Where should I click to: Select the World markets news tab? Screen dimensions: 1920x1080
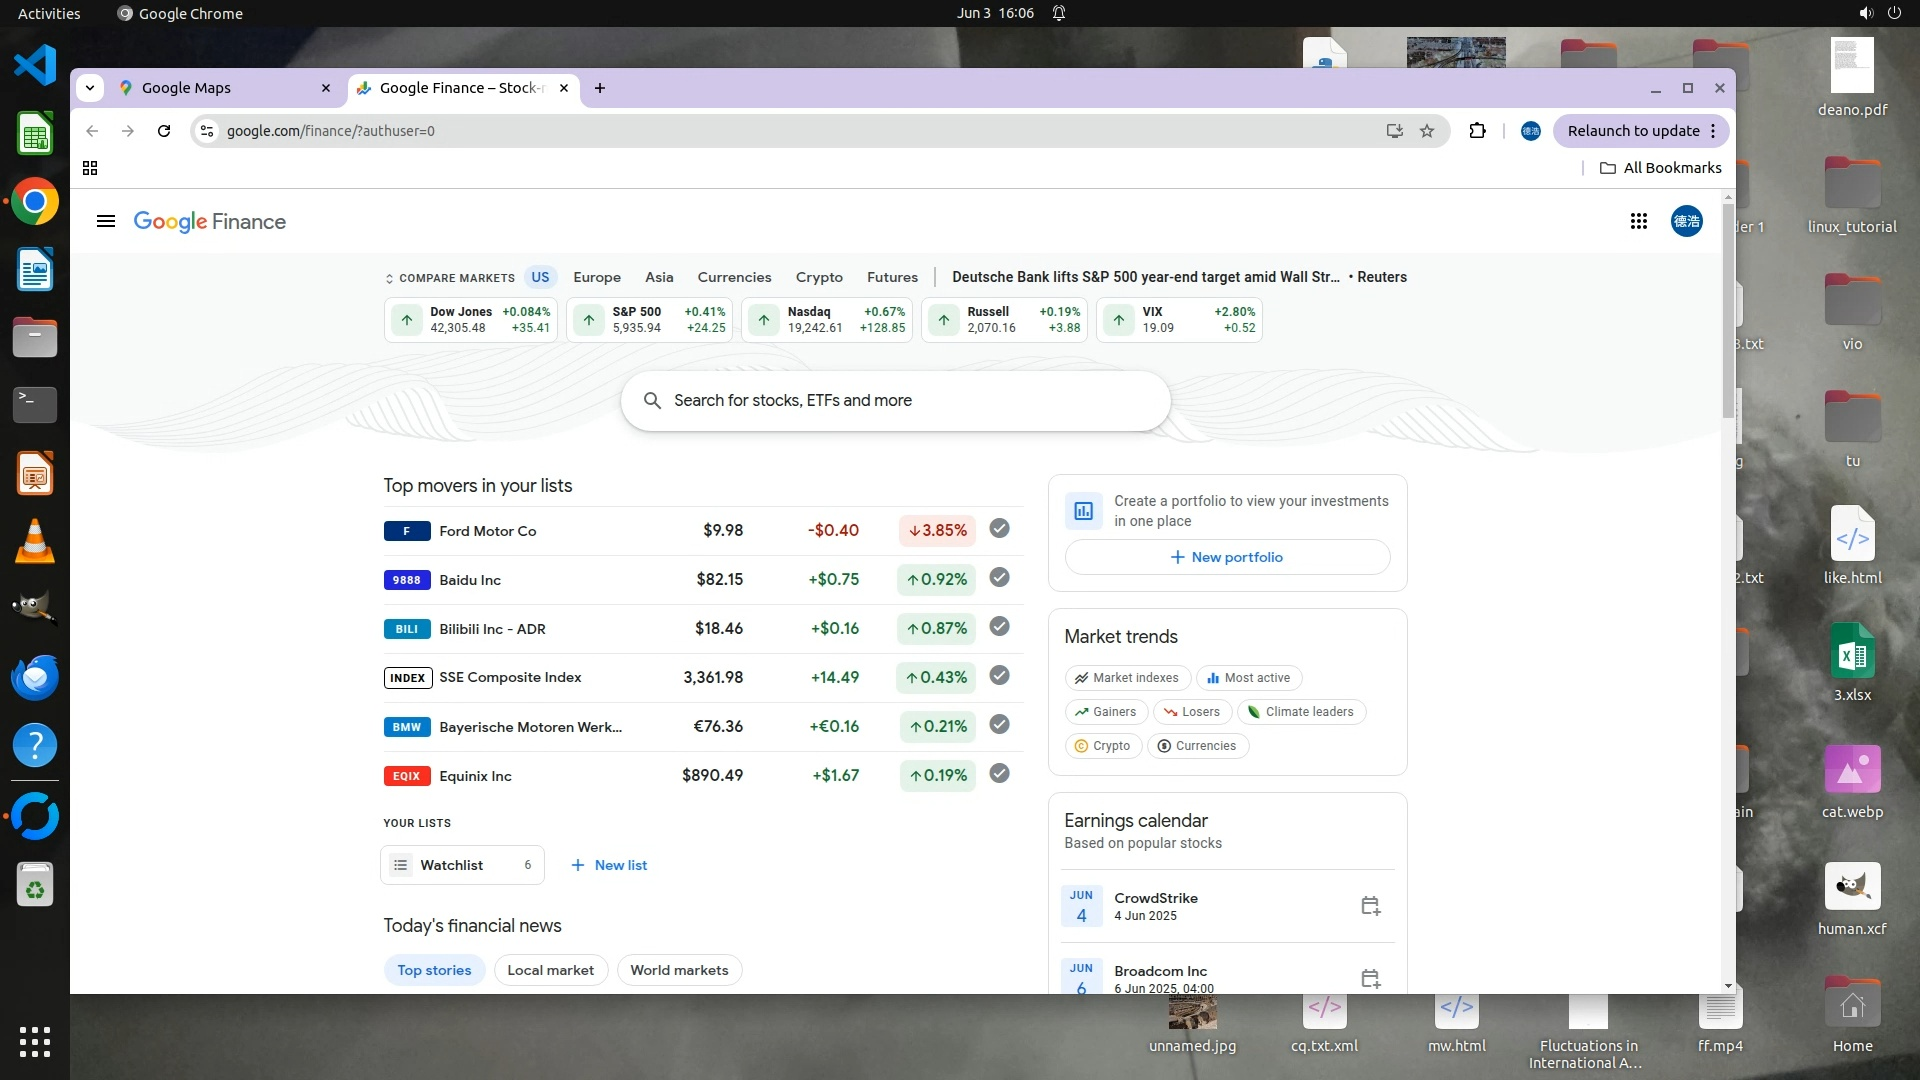coord(679,970)
